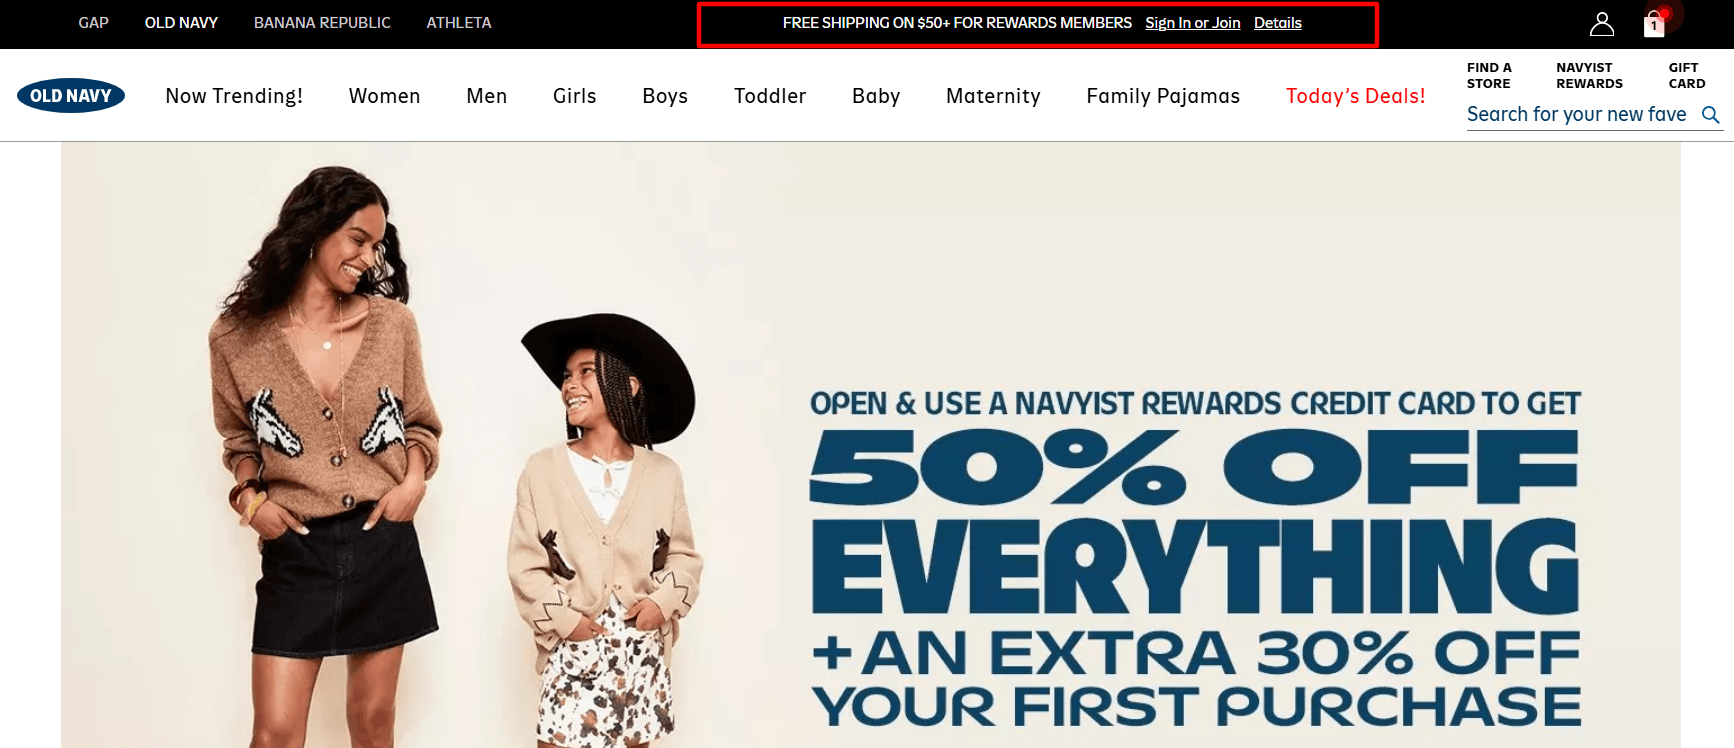
Task: Open the Now Trending! menu
Action: (234, 96)
